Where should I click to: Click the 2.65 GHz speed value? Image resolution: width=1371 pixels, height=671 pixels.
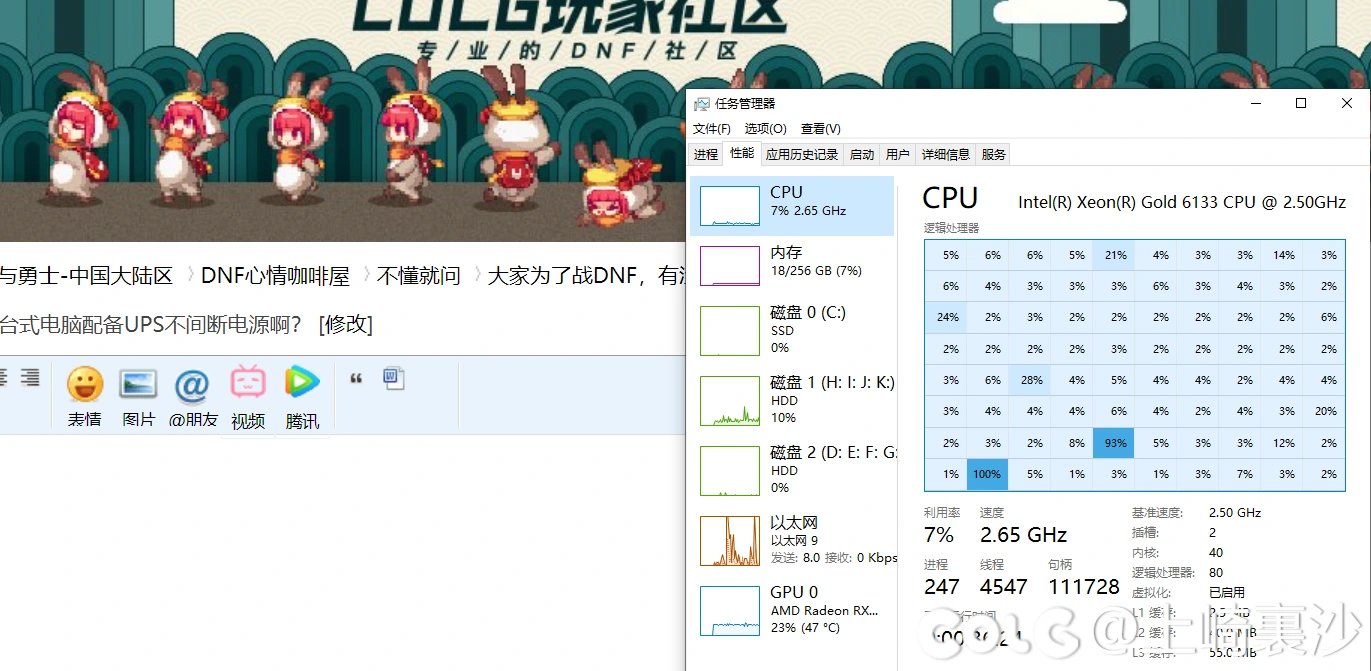[1023, 535]
